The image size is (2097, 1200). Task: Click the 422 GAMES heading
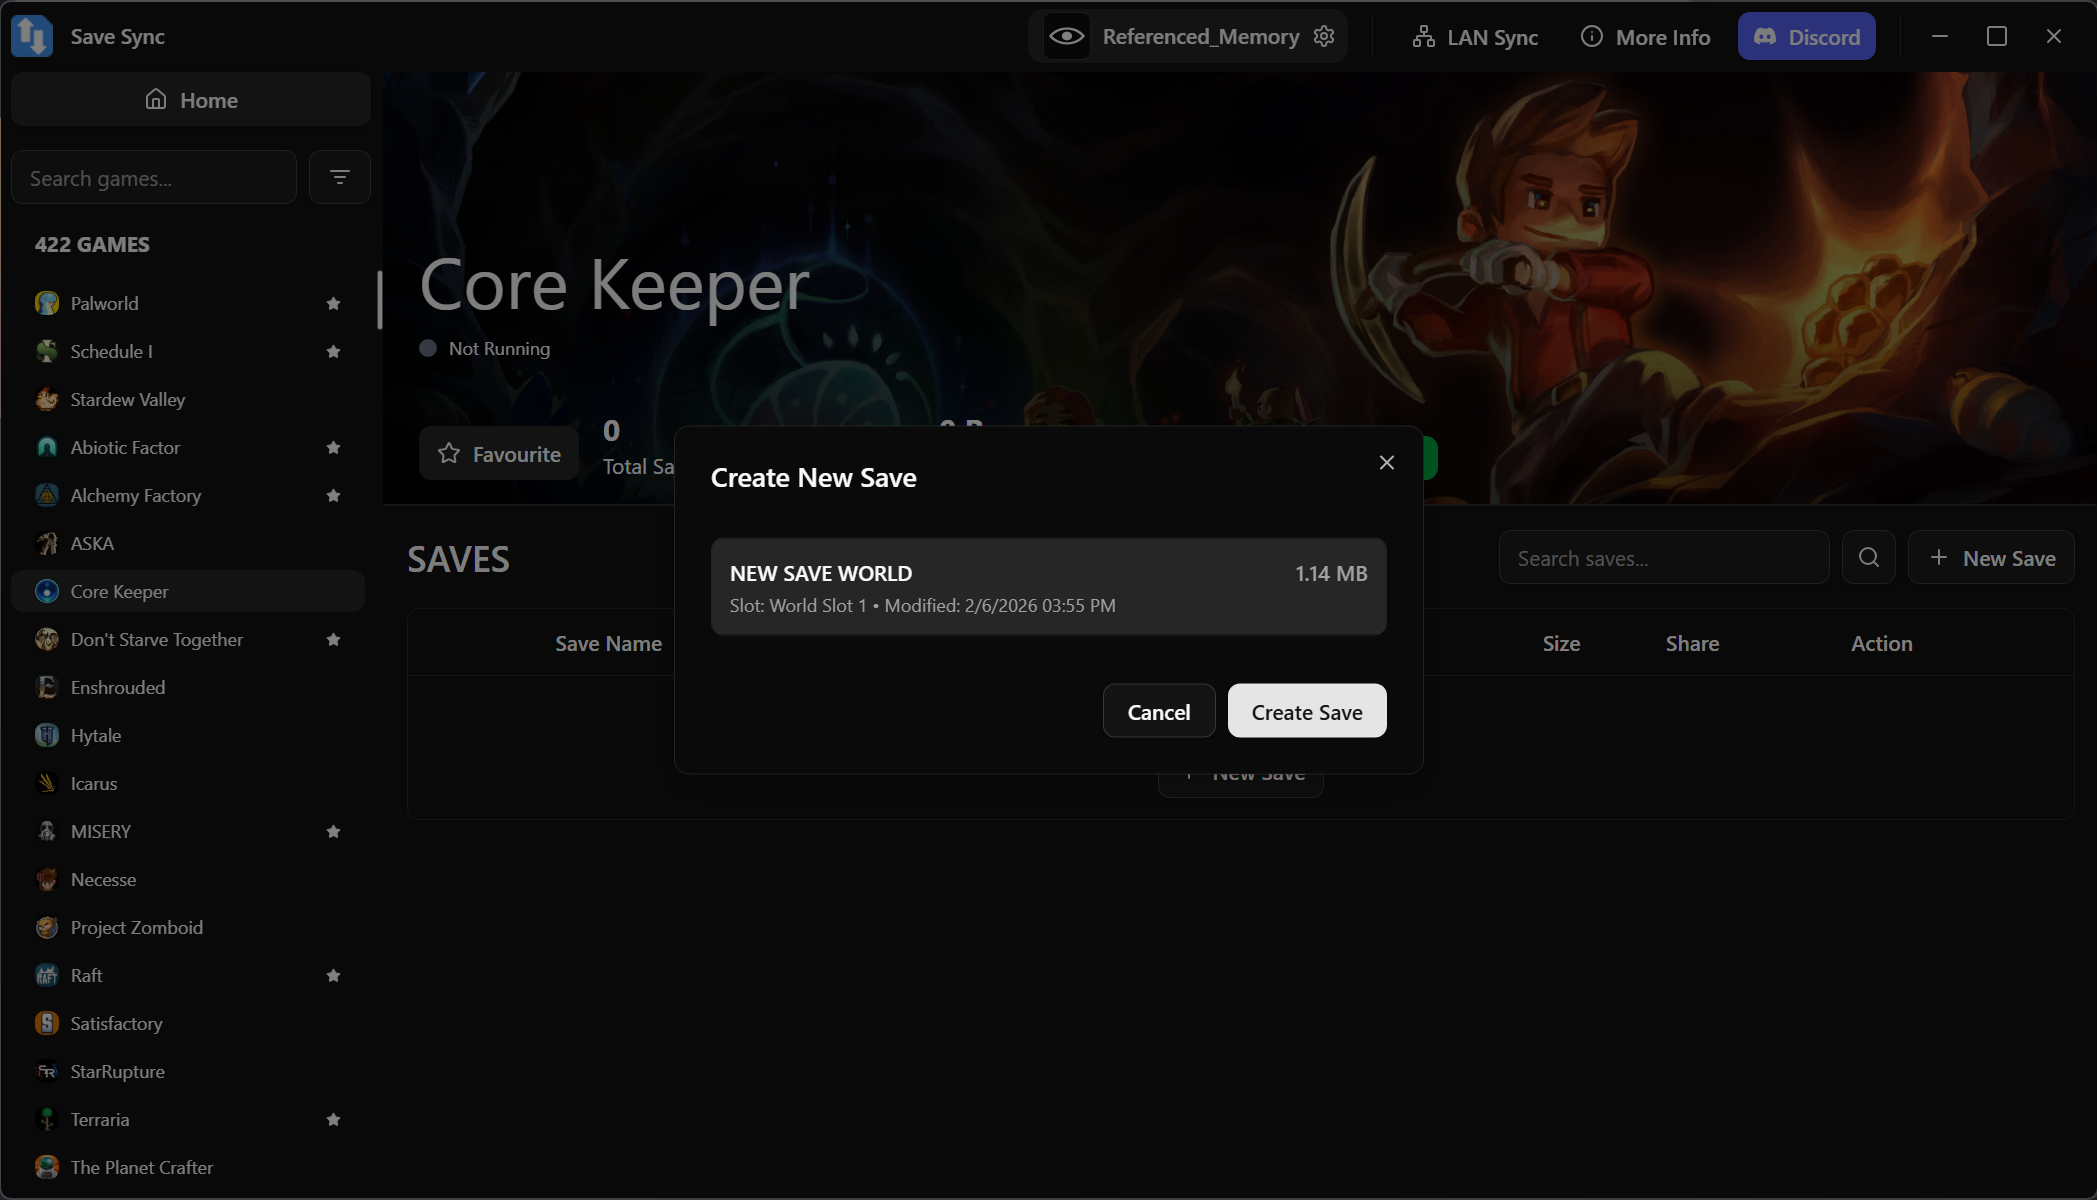(92, 244)
